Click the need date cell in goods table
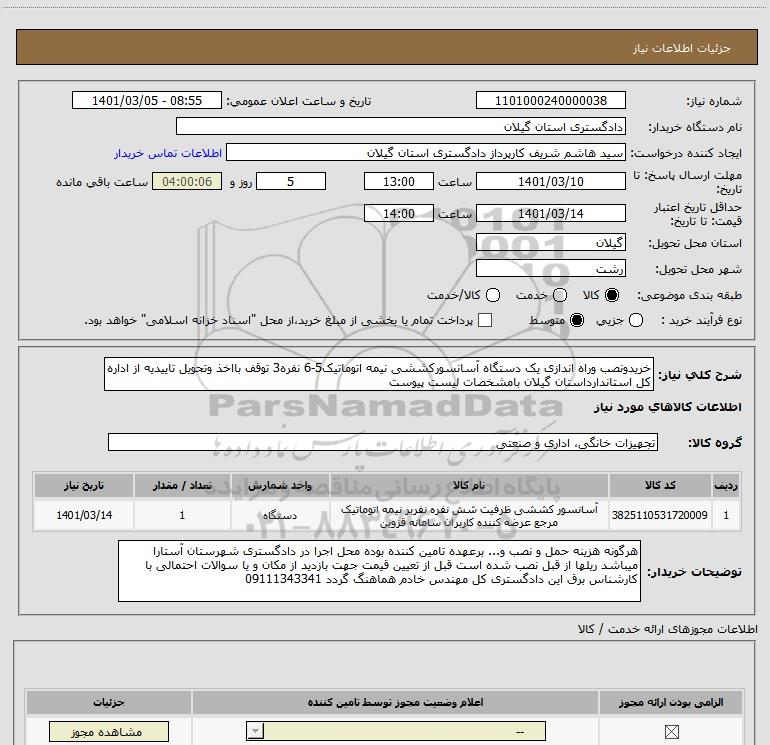This screenshot has height=745, width=770. tap(84, 515)
